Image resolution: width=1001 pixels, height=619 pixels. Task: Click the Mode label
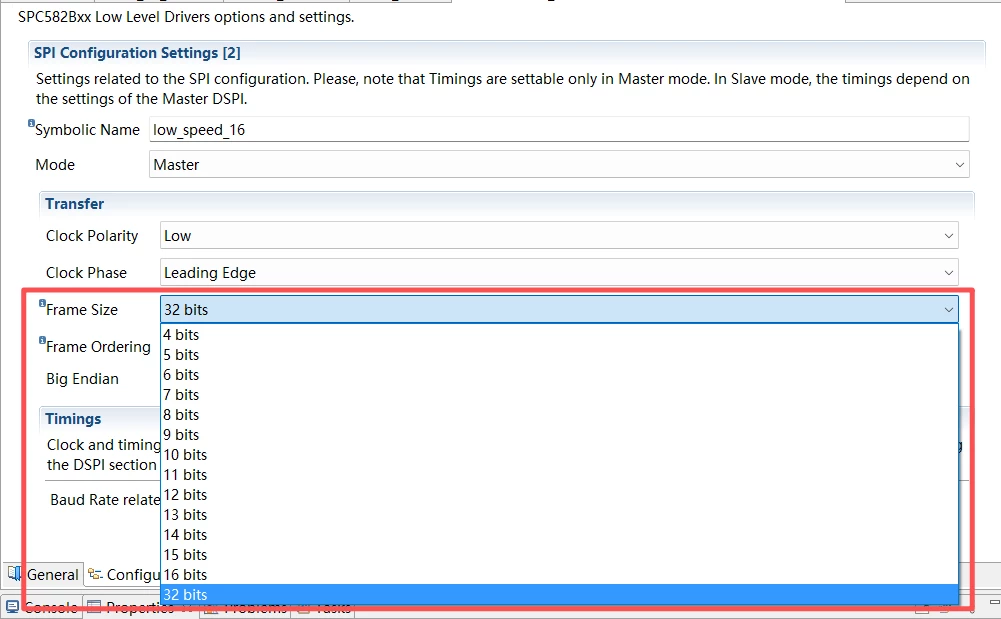[x=55, y=165]
